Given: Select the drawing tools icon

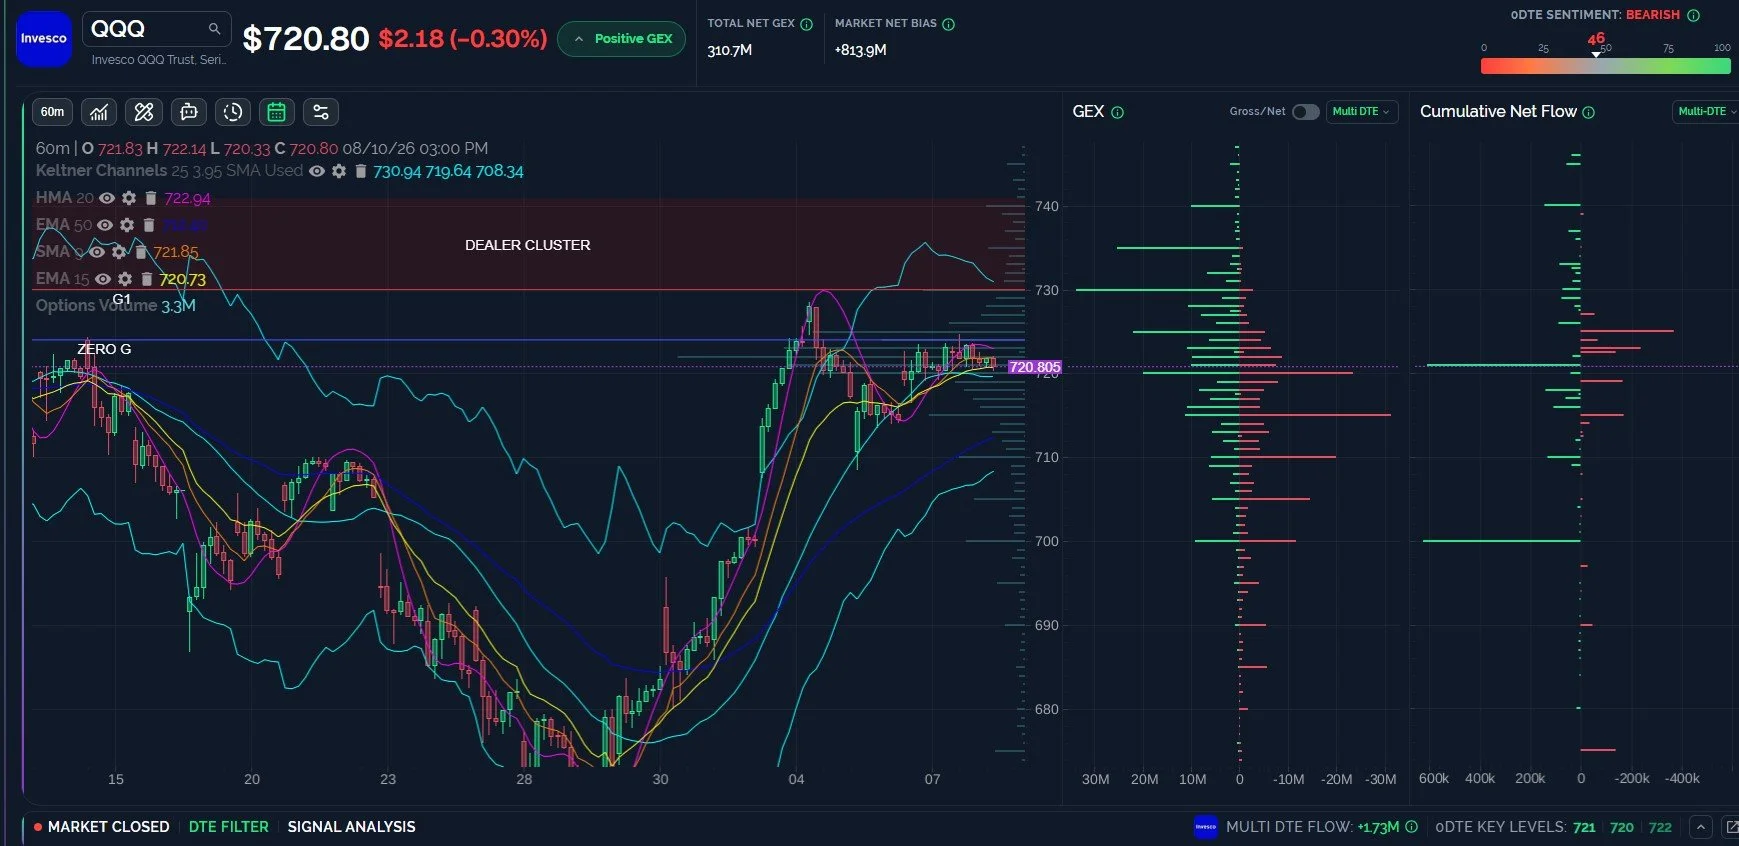Looking at the screenshot, I should pyautogui.click(x=144, y=112).
